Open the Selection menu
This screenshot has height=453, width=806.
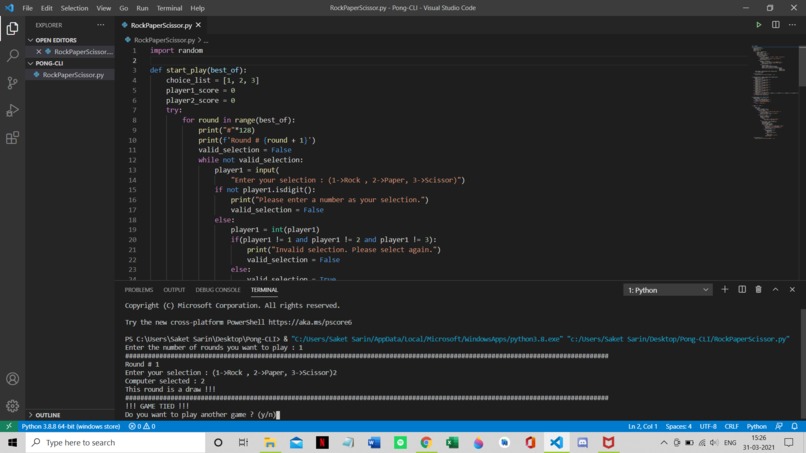[x=75, y=8]
